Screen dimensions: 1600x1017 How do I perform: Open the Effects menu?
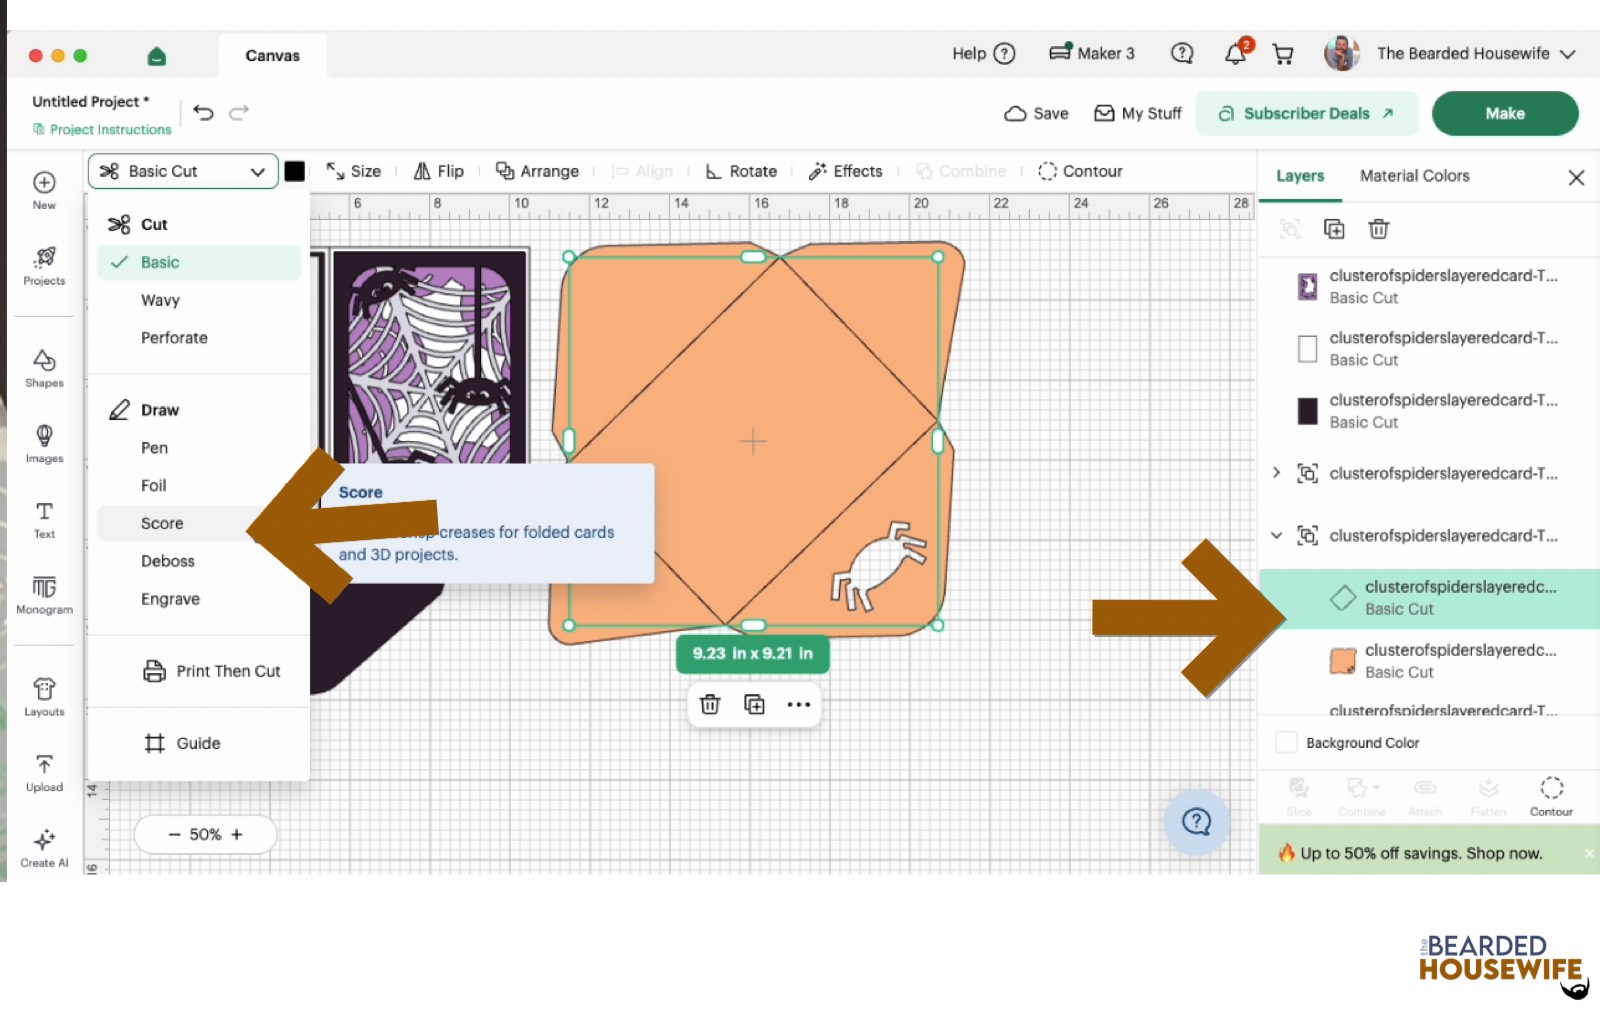tap(845, 171)
